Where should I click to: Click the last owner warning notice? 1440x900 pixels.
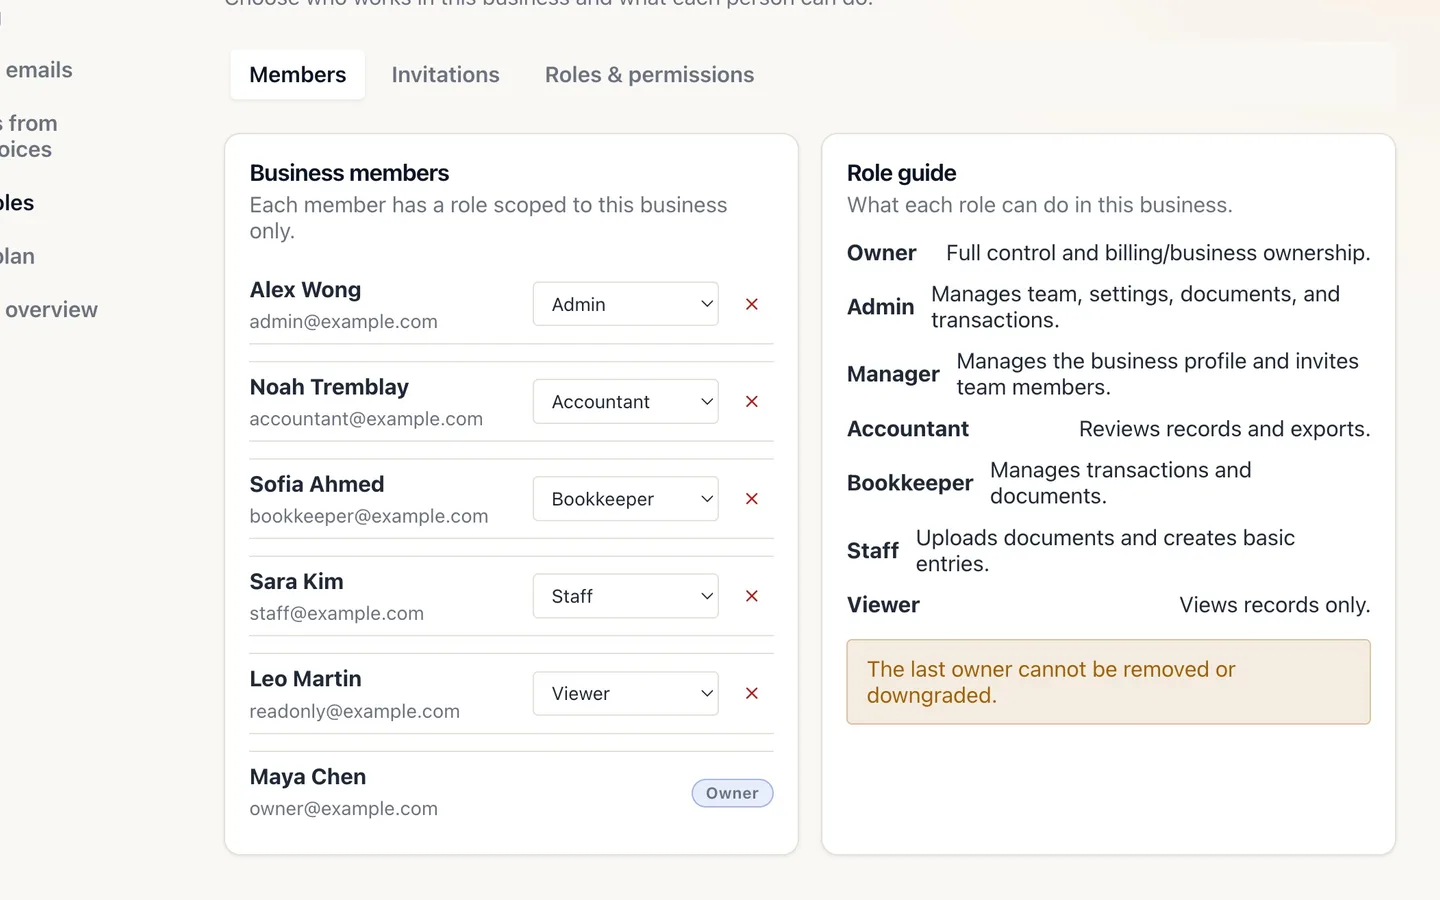tap(1108, 682)
